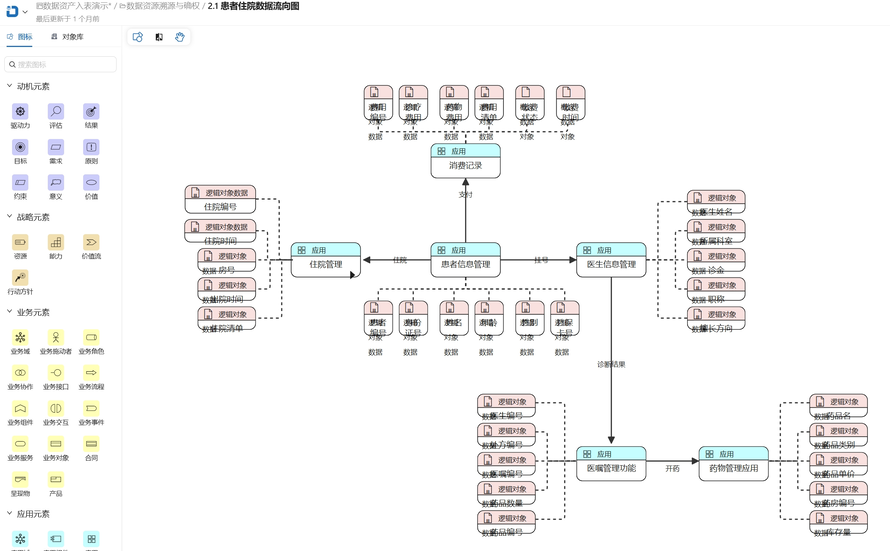Image resolution: width=890 pixels, height=551 pixels.
Task: Select the 业务角色 business element icon
Action: pyautogui.click(x=91, y=338)
